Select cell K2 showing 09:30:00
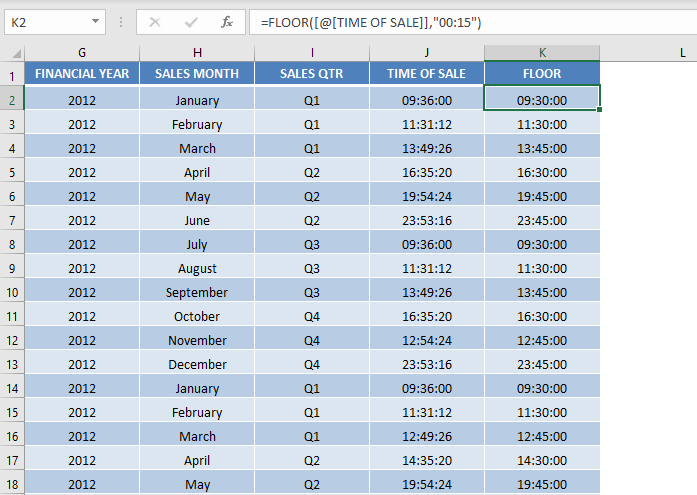This screenshot has height=495, width=697. (542, 98)
